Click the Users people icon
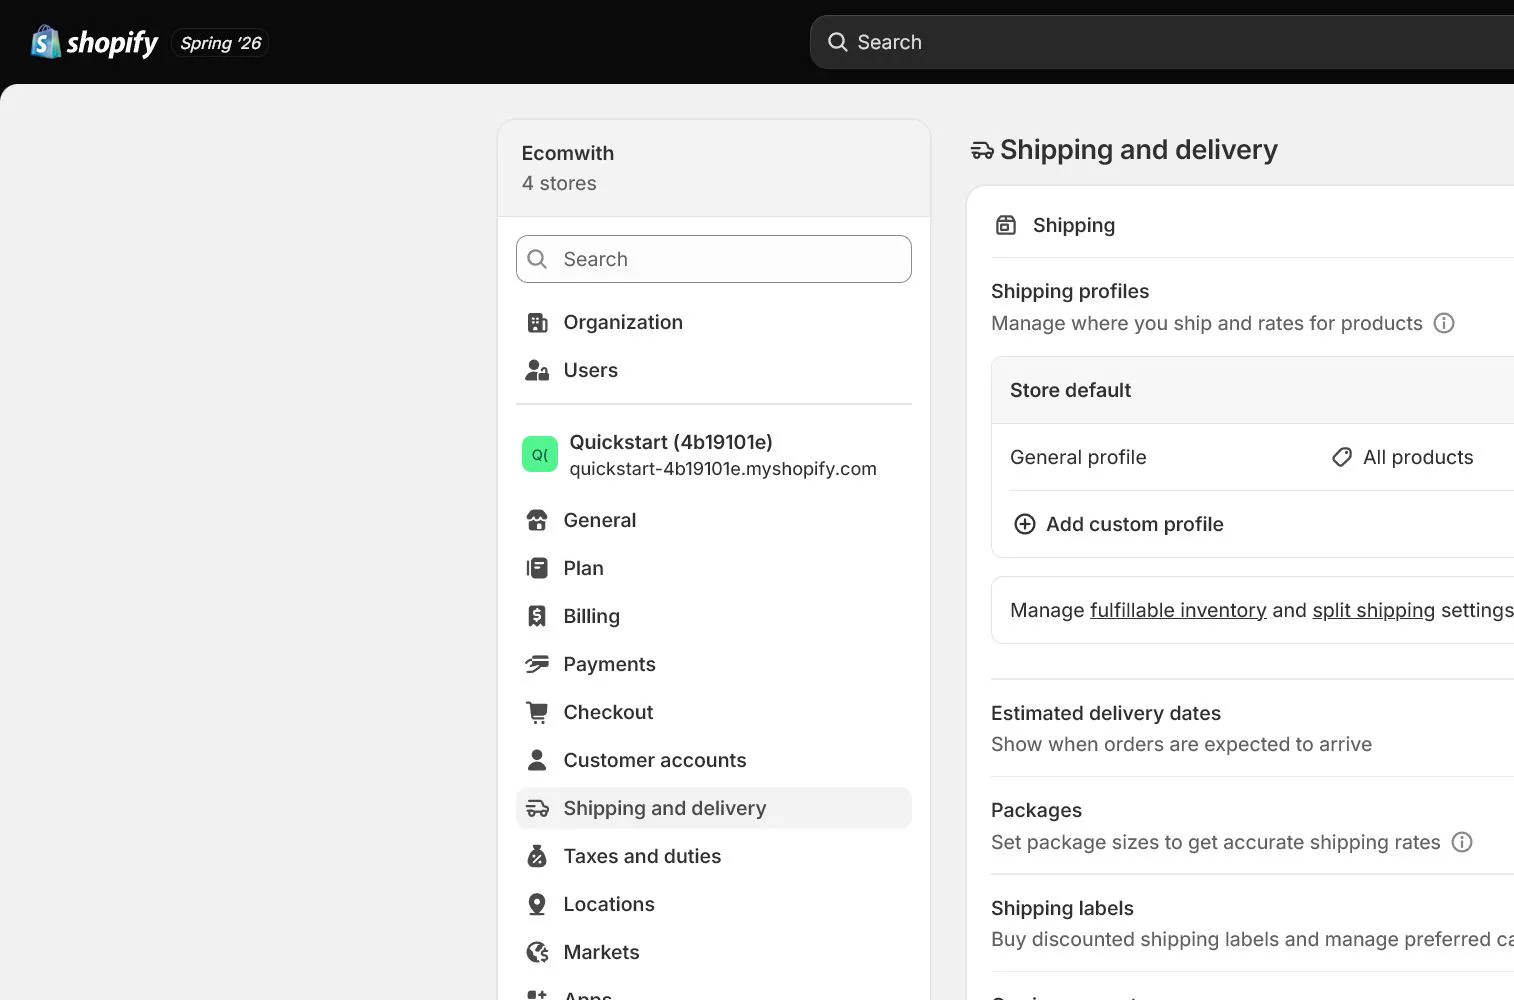1514x1000 pixels. pos(537,370)
